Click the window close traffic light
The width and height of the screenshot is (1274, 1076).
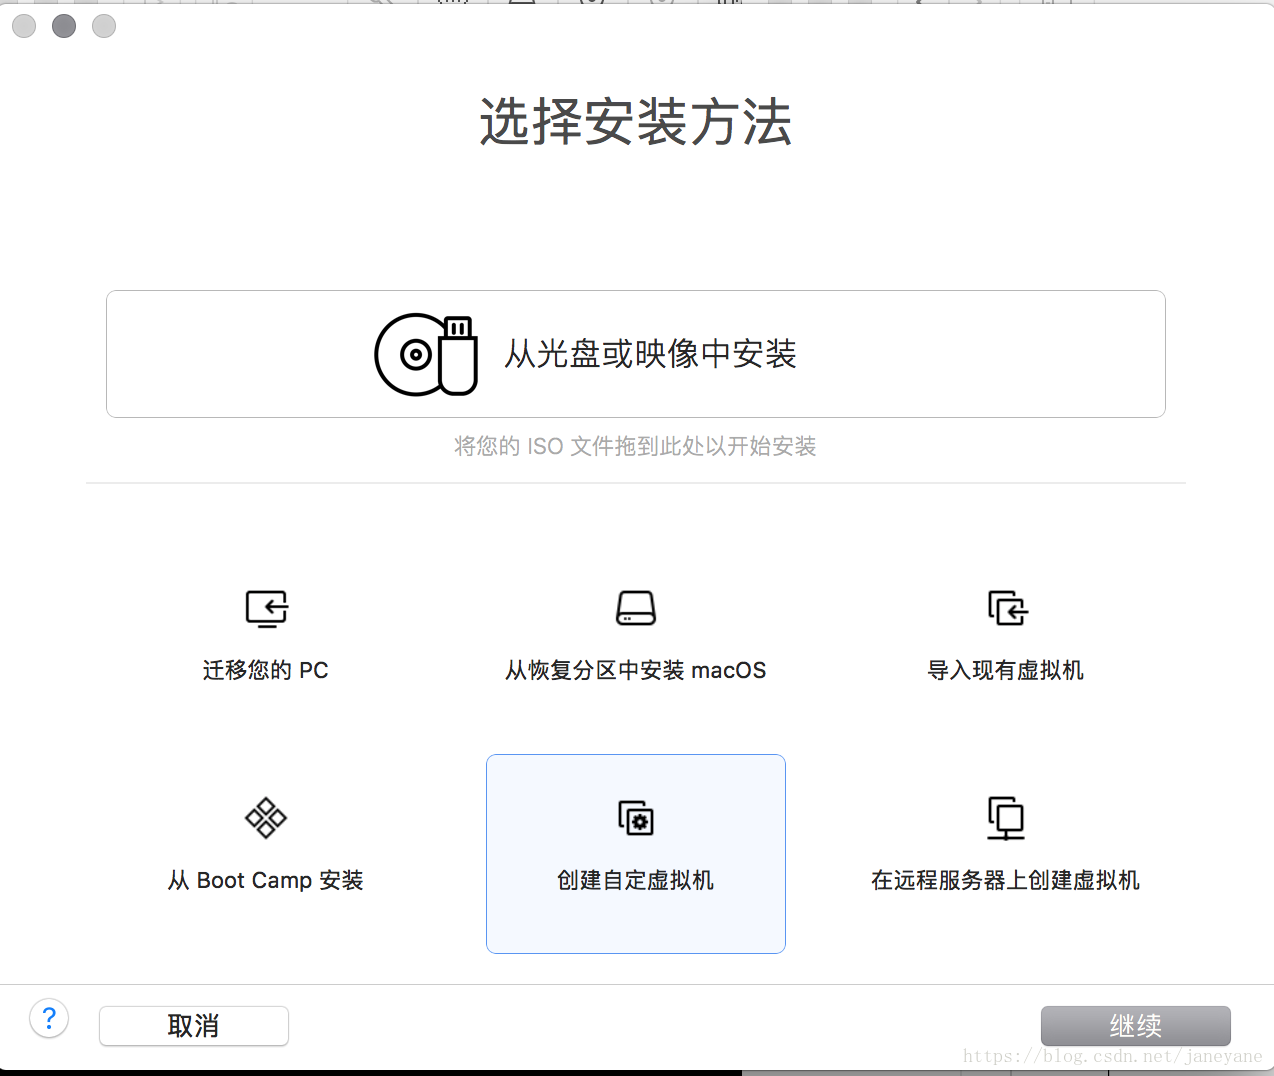point(24,26)
